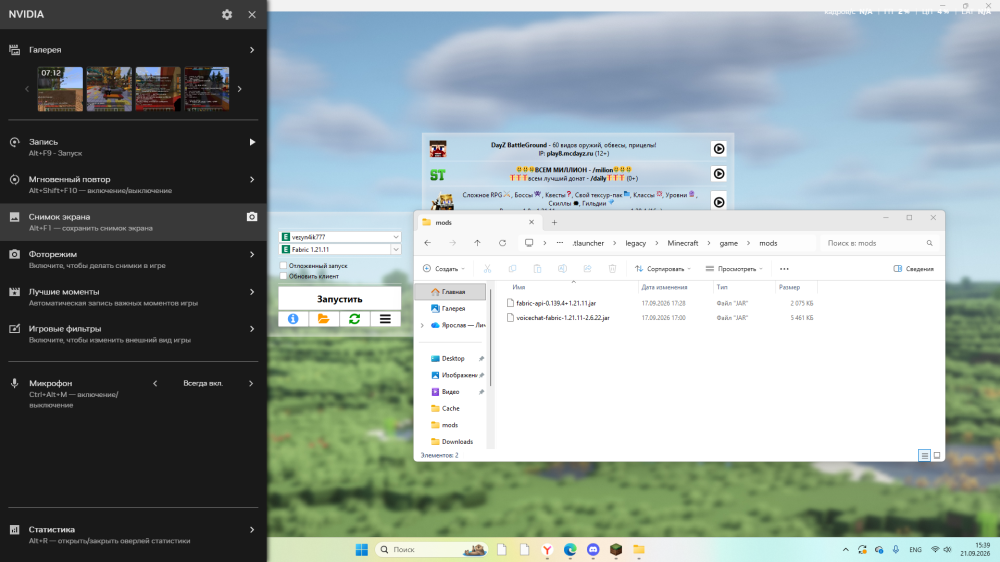
Task: Click the microphone icon in NVIDIA panel
Action: pos(15,383)
